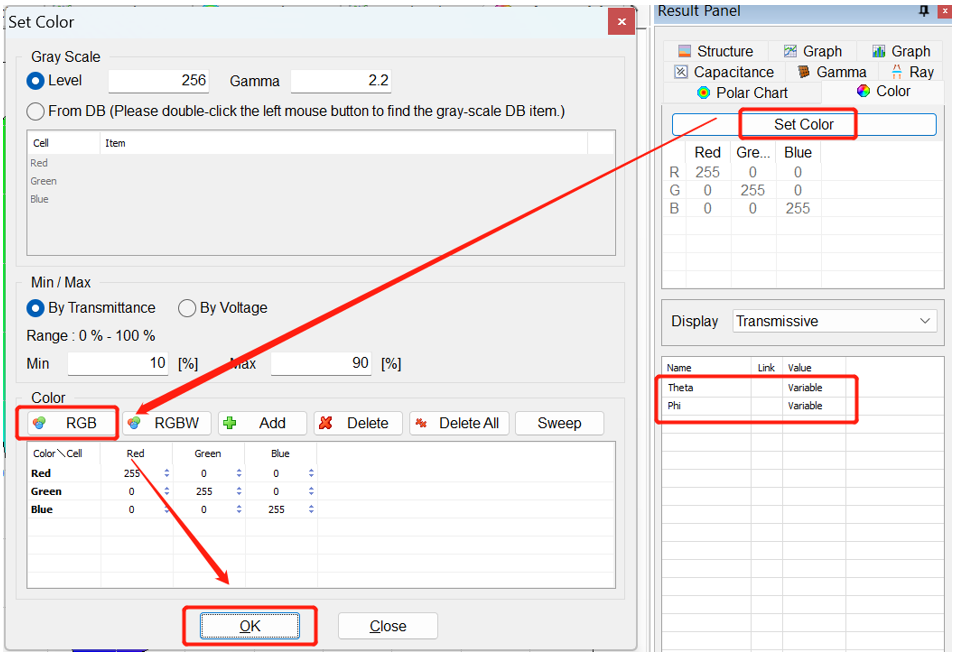Open the Structure tab in Result Panel
The height and width of the screenshot is (659, 956).
715,51
